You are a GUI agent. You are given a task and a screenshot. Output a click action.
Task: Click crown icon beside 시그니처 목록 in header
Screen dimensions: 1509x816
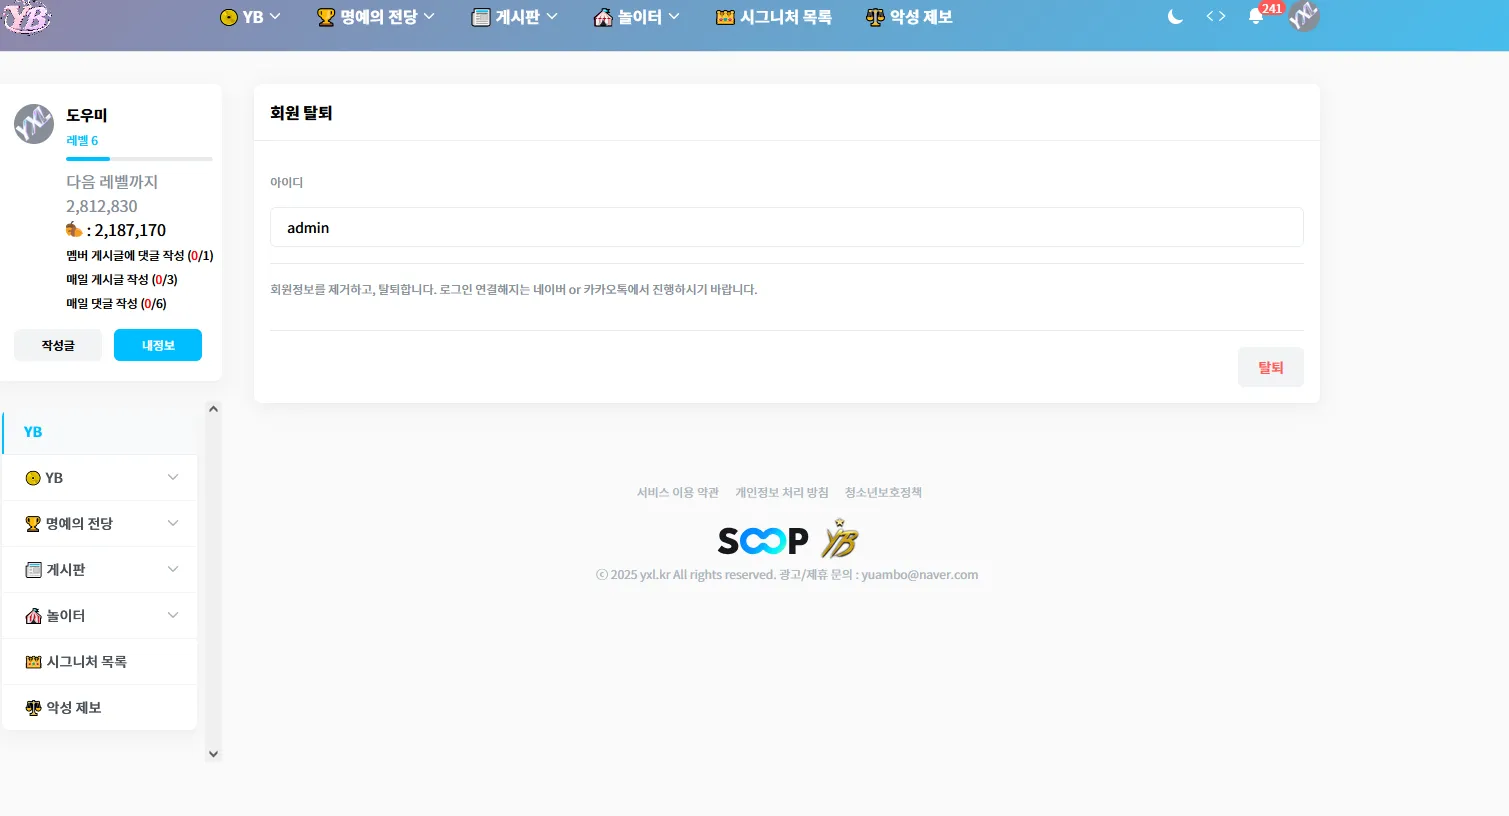pos(725,17)
